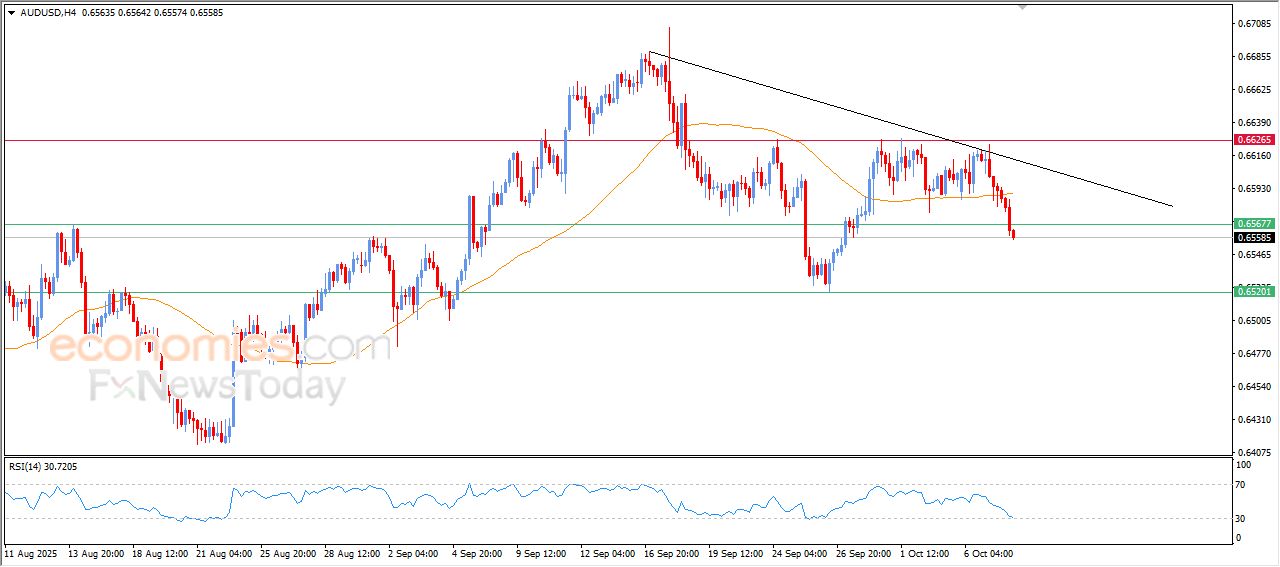
Task: Select the green 0.65201 price label
Action: pos(1253,292)
